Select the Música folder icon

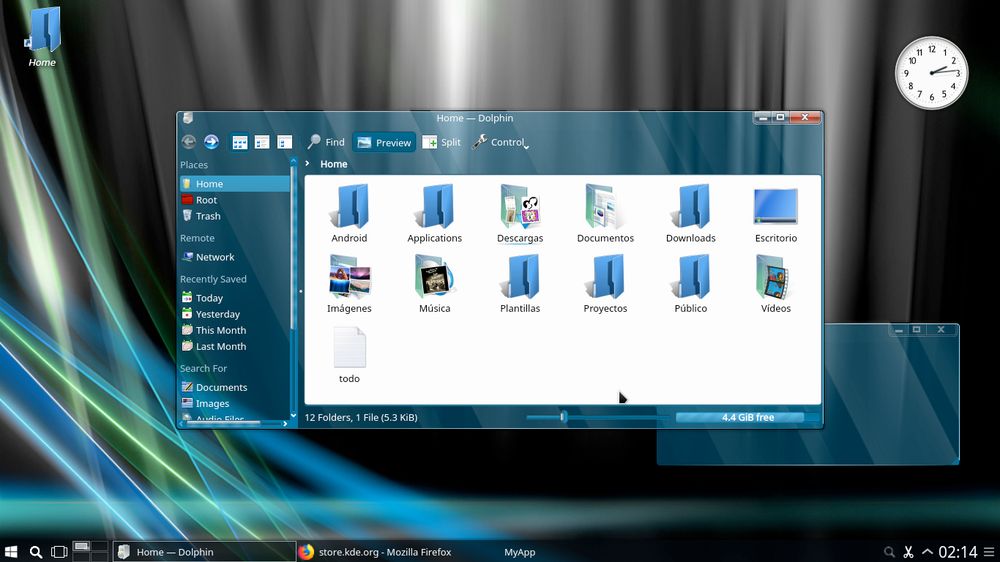(434, 277)
